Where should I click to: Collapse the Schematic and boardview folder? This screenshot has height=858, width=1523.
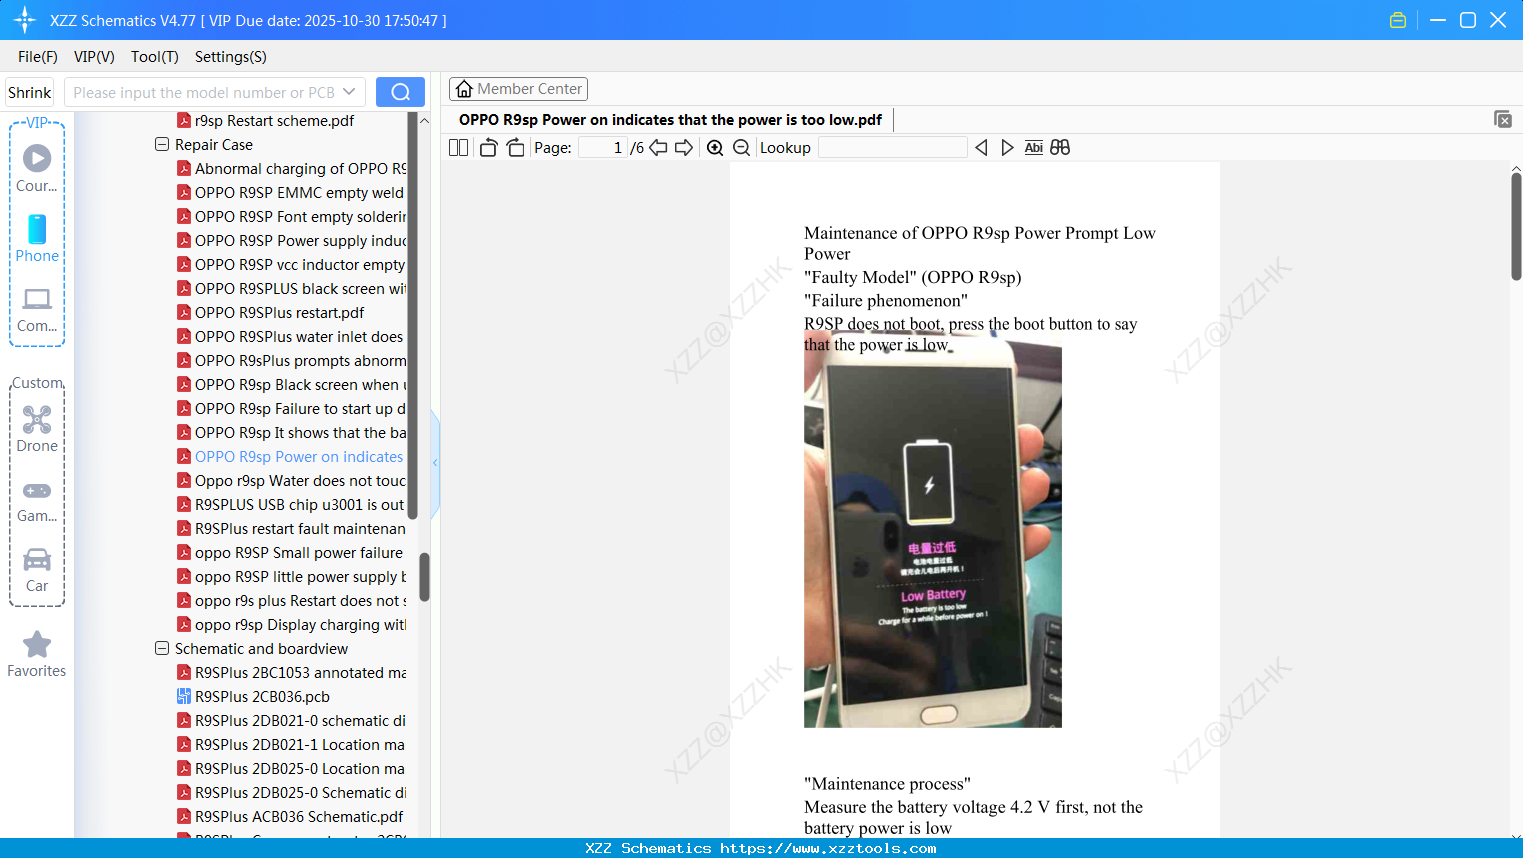[x=162, y=649]
